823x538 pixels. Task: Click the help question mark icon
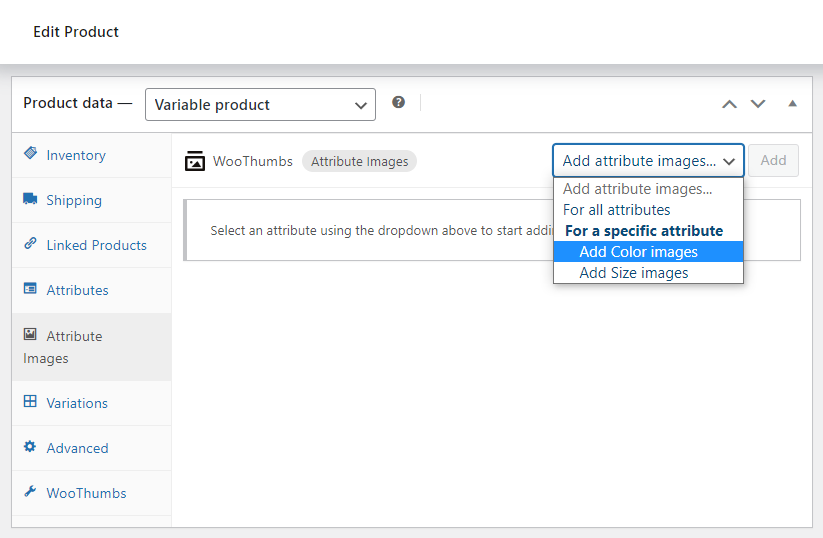pos(398,102)
